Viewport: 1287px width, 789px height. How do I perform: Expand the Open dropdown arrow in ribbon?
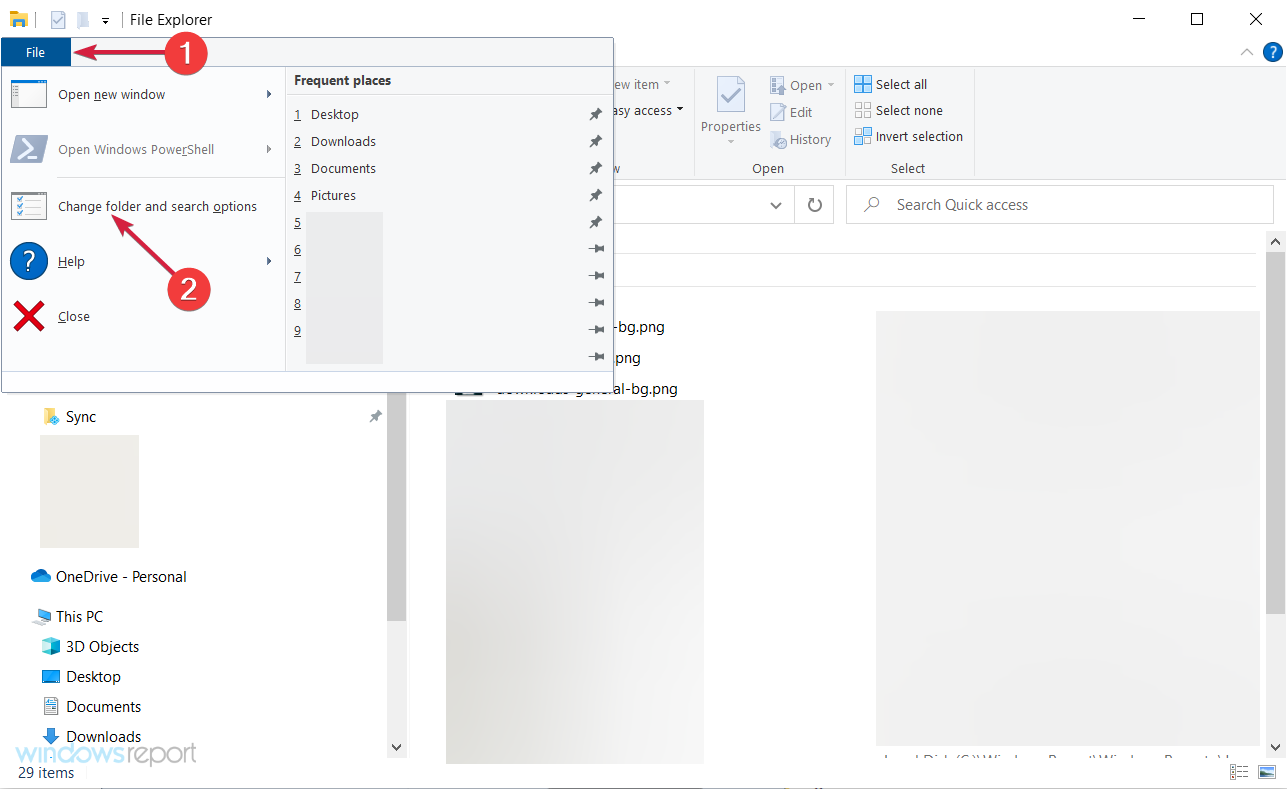[x=831, y=85]
